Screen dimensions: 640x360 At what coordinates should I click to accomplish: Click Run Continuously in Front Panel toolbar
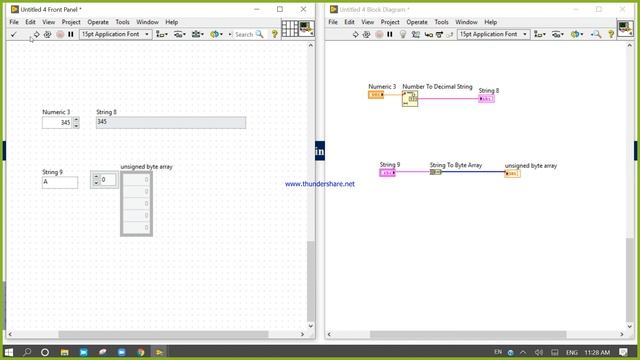click(47, 35)
